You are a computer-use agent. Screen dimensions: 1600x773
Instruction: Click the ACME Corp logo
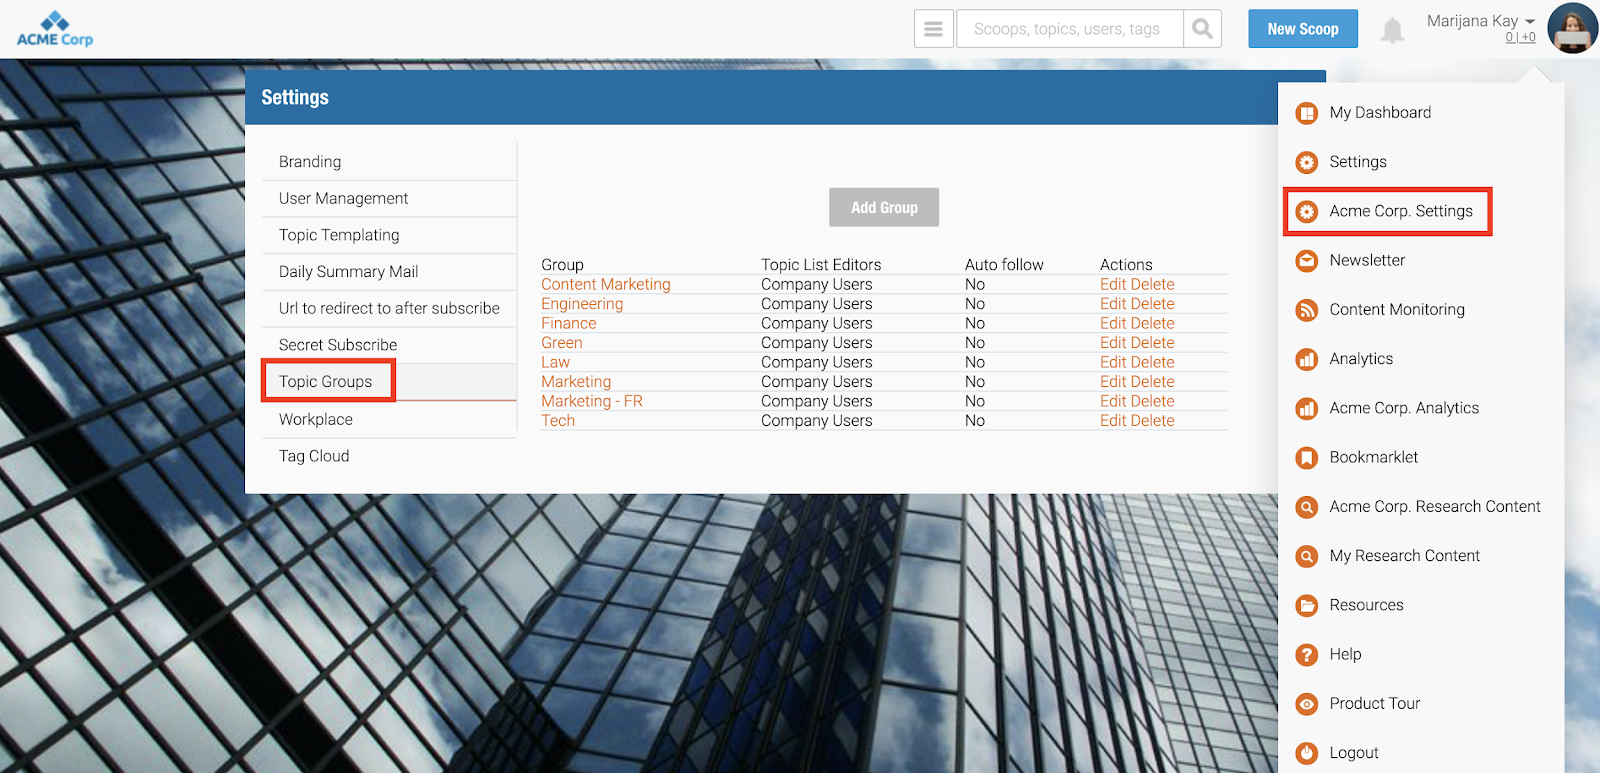pyautogui.click(x=55, y=30)
